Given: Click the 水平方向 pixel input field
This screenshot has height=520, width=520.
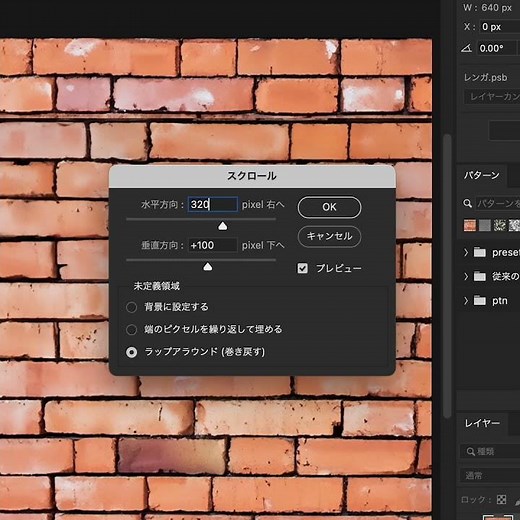Looking at the screenshot, I should tap(213, 204).
